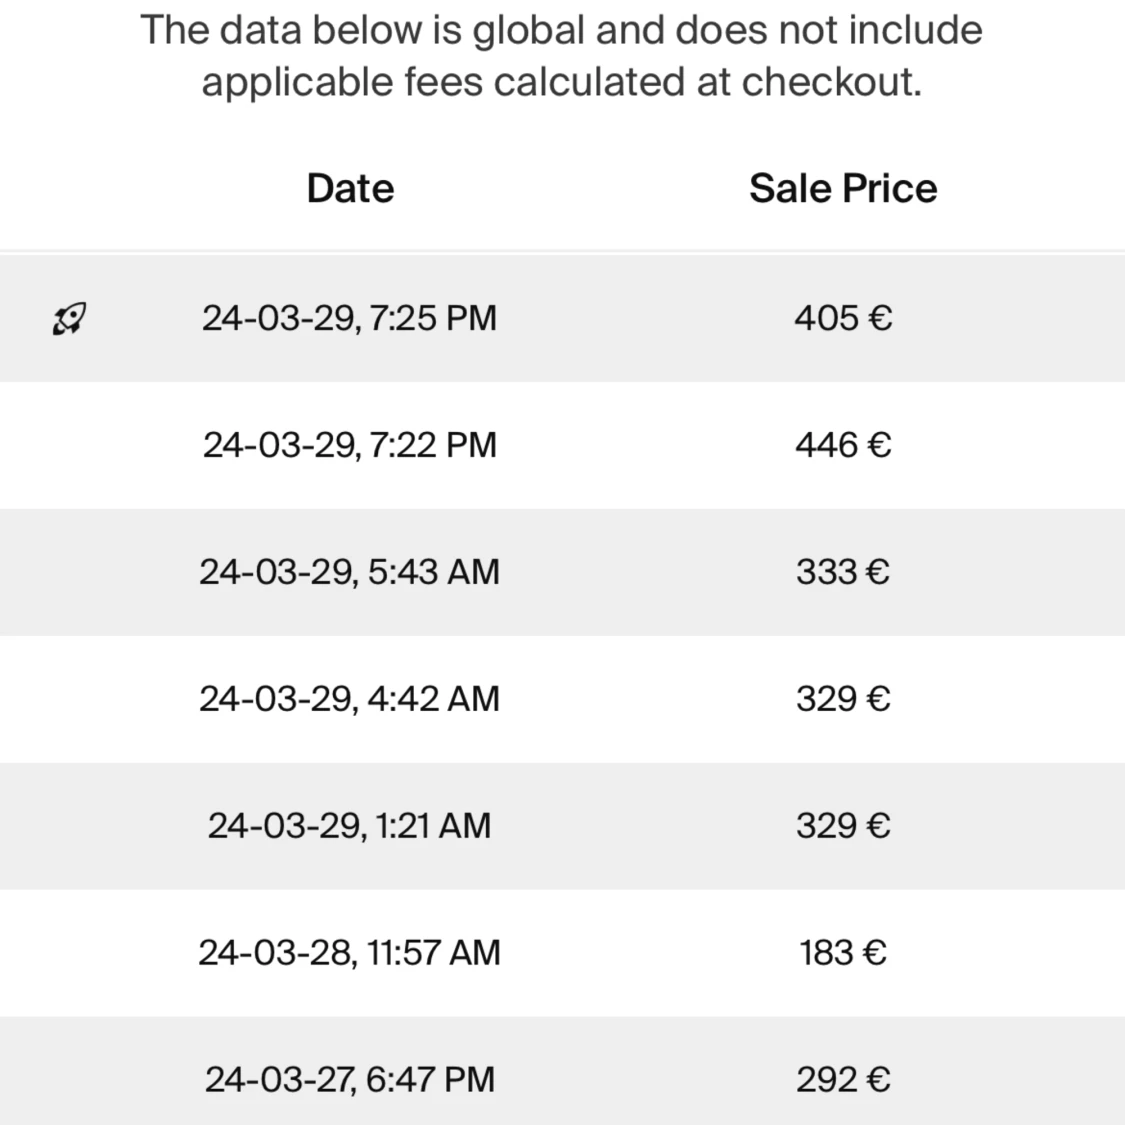
Task: Click the 329 € price for the 1:21 AM sale
Action: [843, 826]
